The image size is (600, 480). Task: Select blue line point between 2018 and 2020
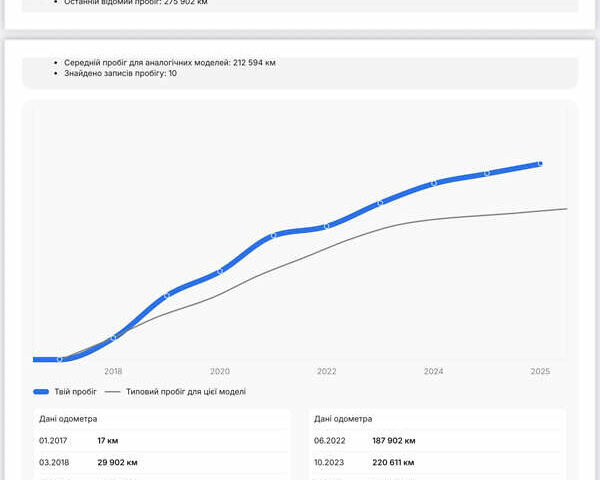(x=167, y=296)
